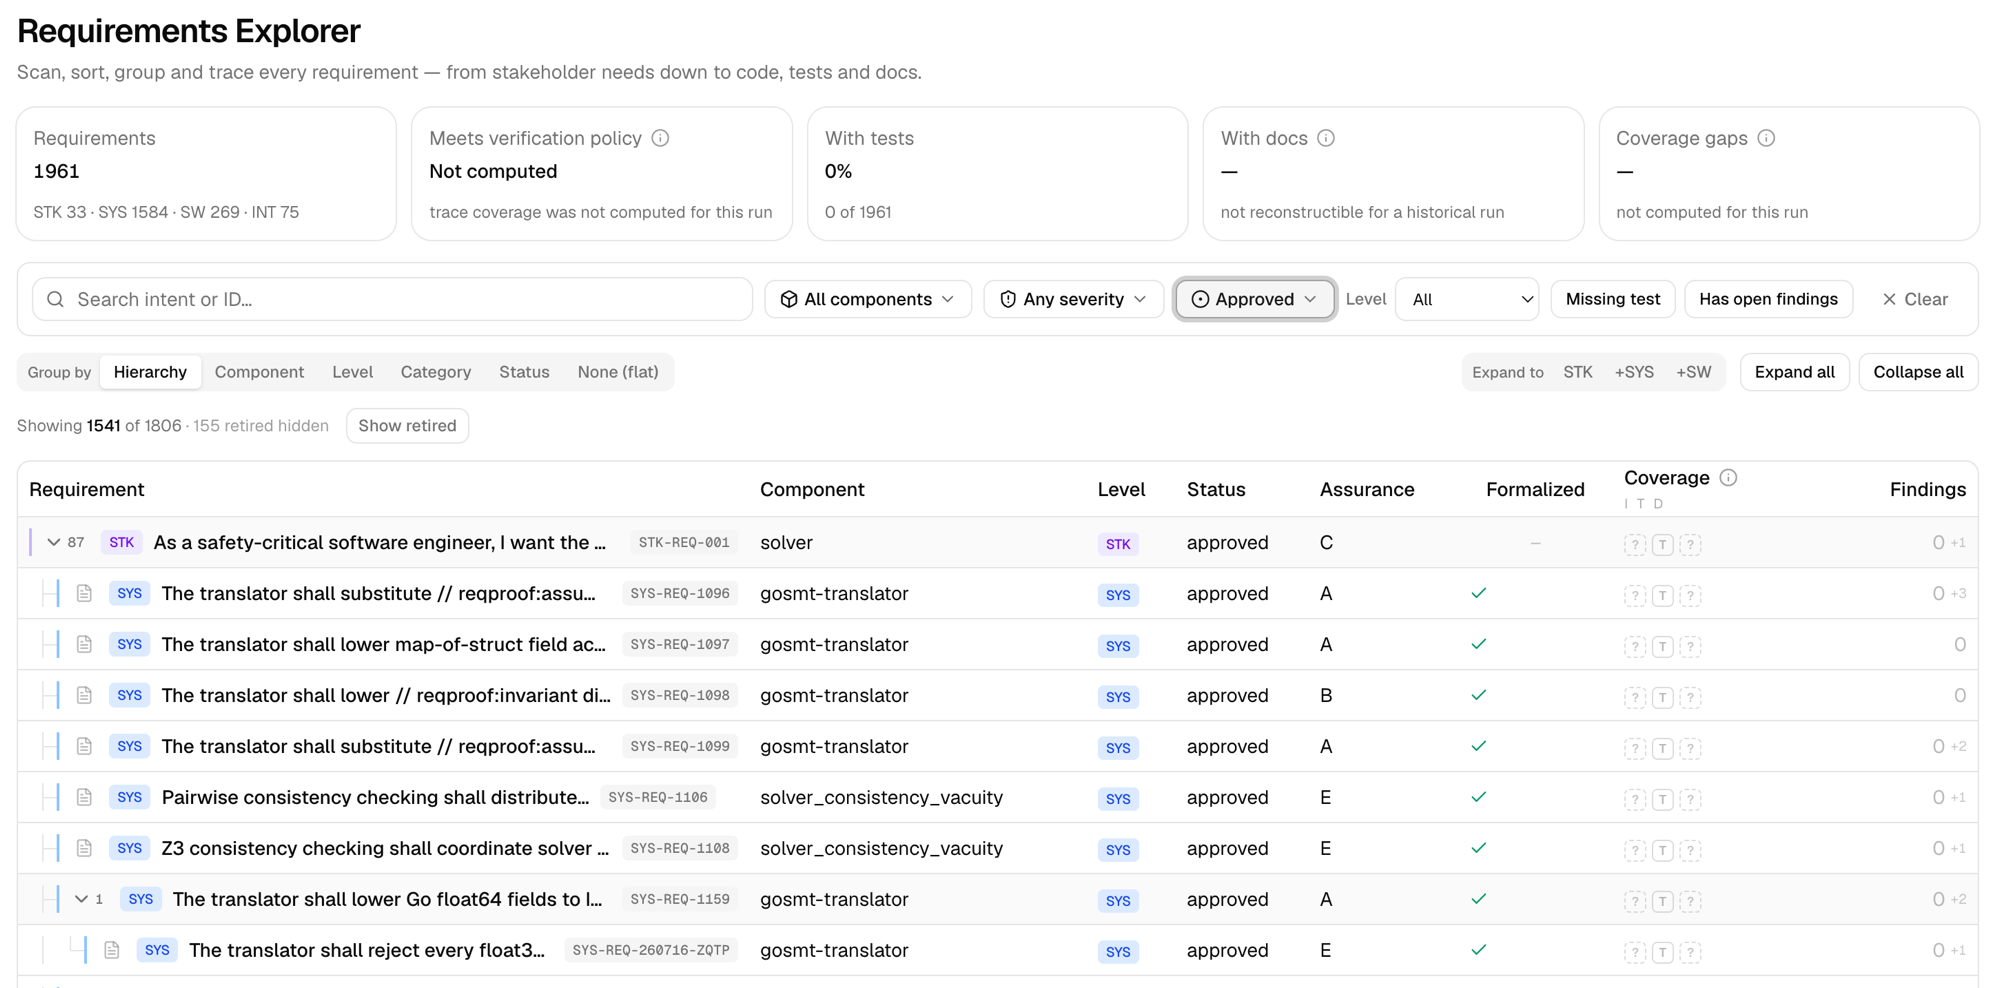Click Collapse all button
This screenshot has height=988, width=2000.
[1918, 372]
